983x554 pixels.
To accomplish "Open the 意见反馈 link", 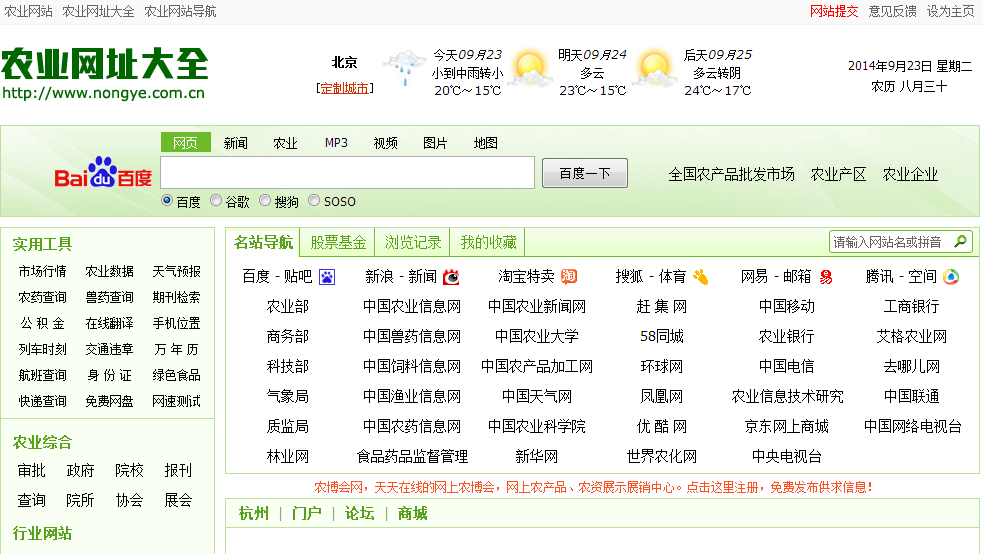I will 892,11.
